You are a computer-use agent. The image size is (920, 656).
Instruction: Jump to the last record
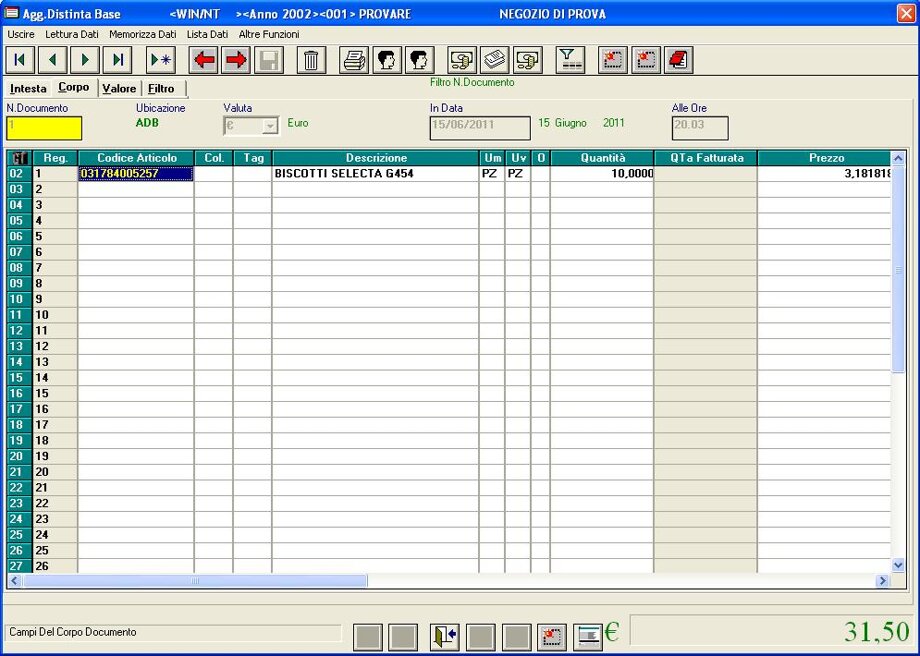pyautogui.click(x=117, y=60)
